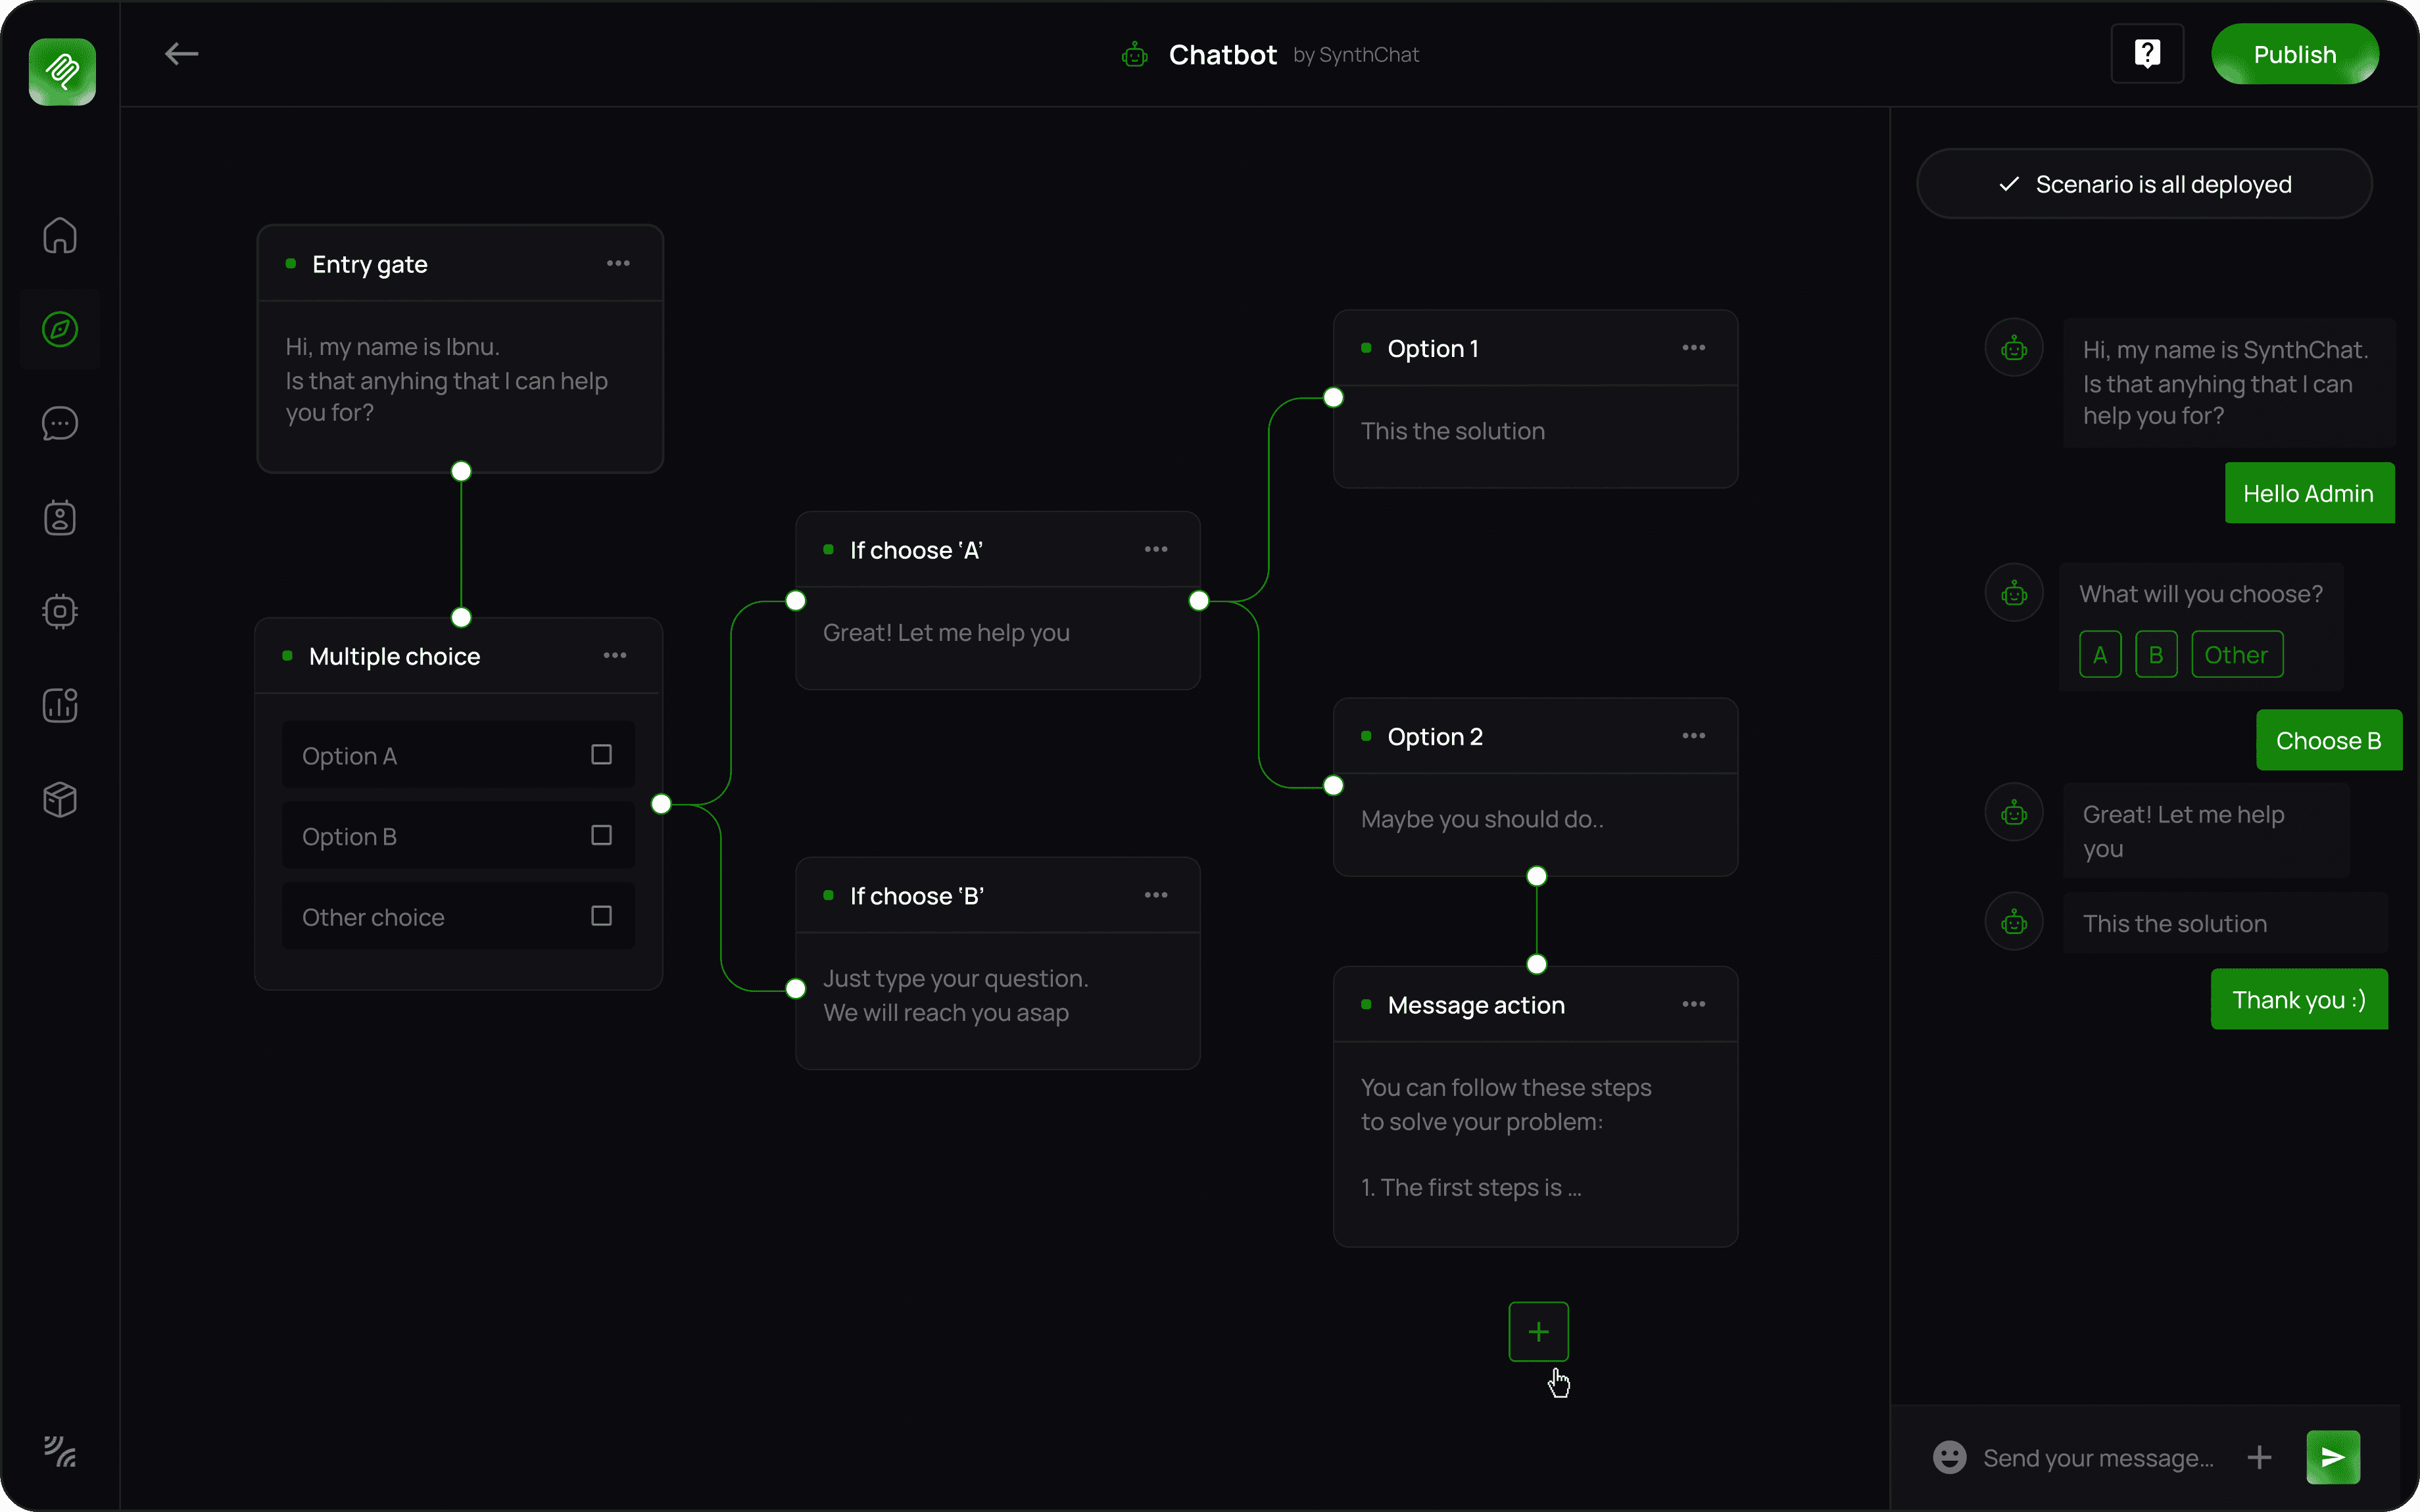Image resolution: width=2420 pixels, height=1512 pixels.
Task: Click the back arrow
Action: 181,54
